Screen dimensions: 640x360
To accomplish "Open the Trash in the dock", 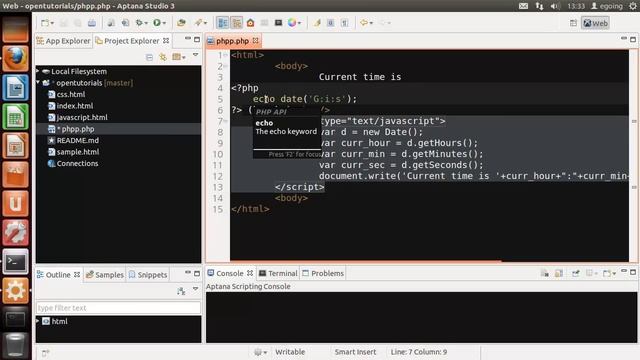I will click(16, 345).
